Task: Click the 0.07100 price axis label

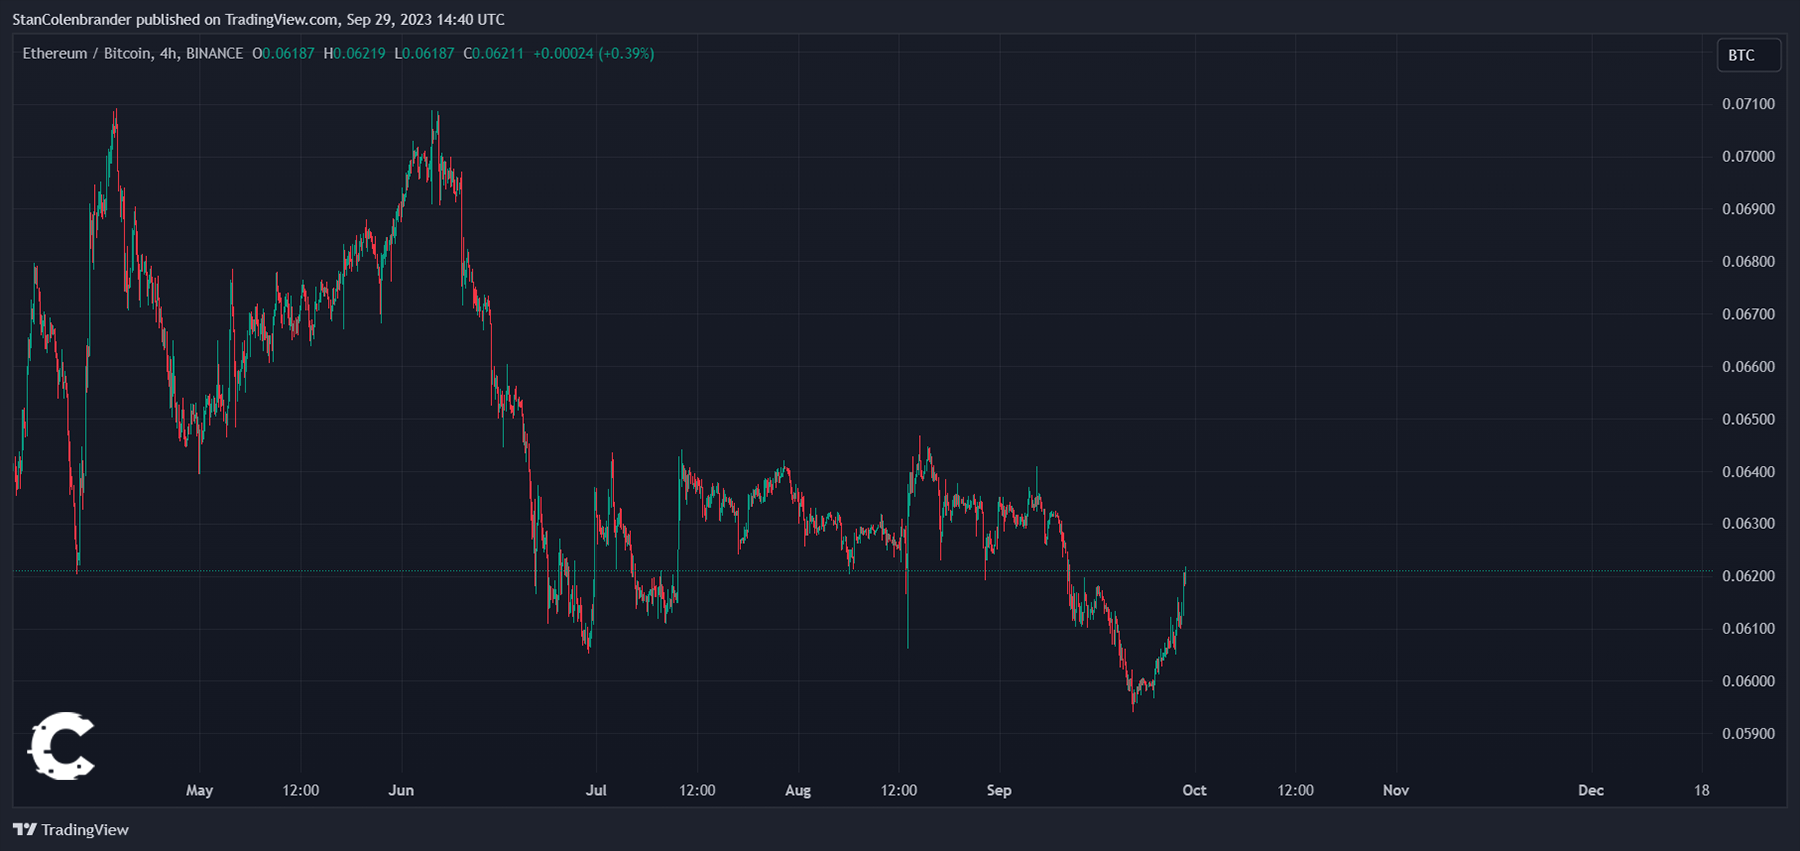Action: pyautogui.click(x=1748, y=104)
